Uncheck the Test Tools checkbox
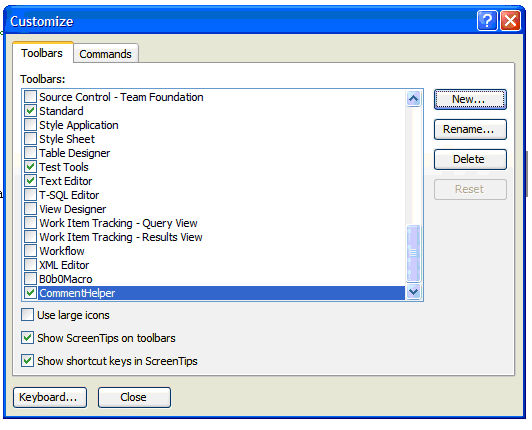The width and height of the screenshot is (532, 430). pyautogui.click(x=30, y=167)
